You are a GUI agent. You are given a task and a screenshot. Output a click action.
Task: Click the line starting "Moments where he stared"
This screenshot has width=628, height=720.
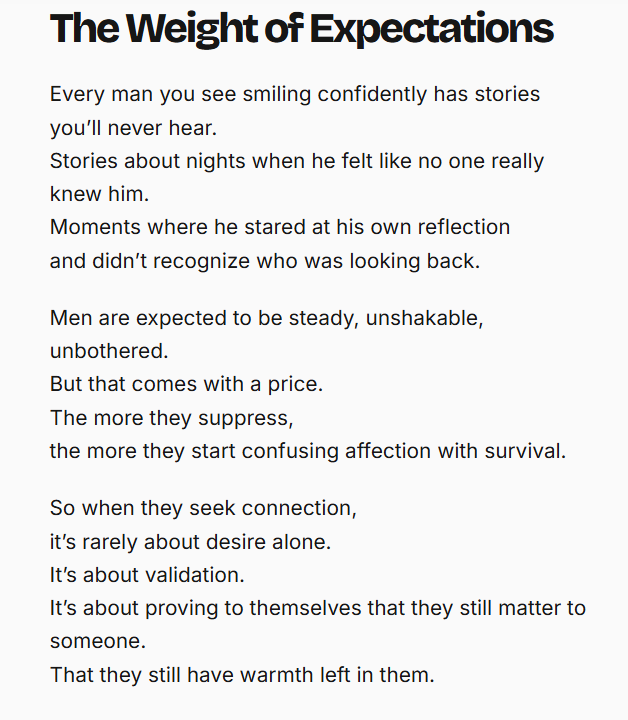pyautogui.click(x=280, y=227)
